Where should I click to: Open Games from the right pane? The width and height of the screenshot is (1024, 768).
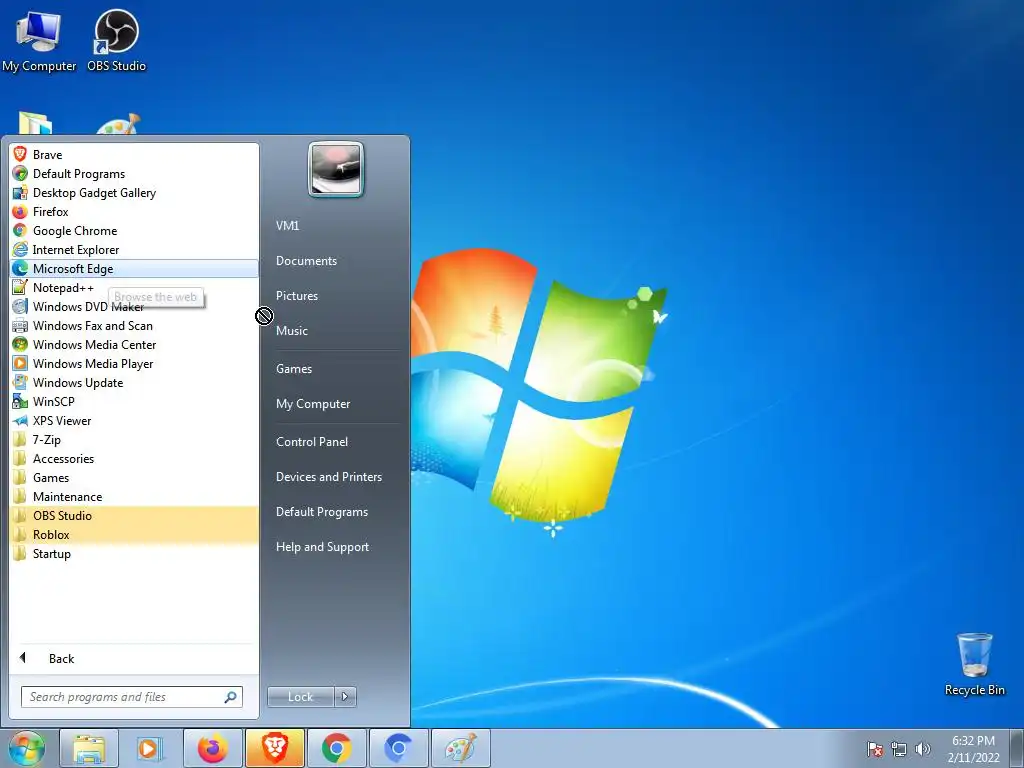(334, 368)
